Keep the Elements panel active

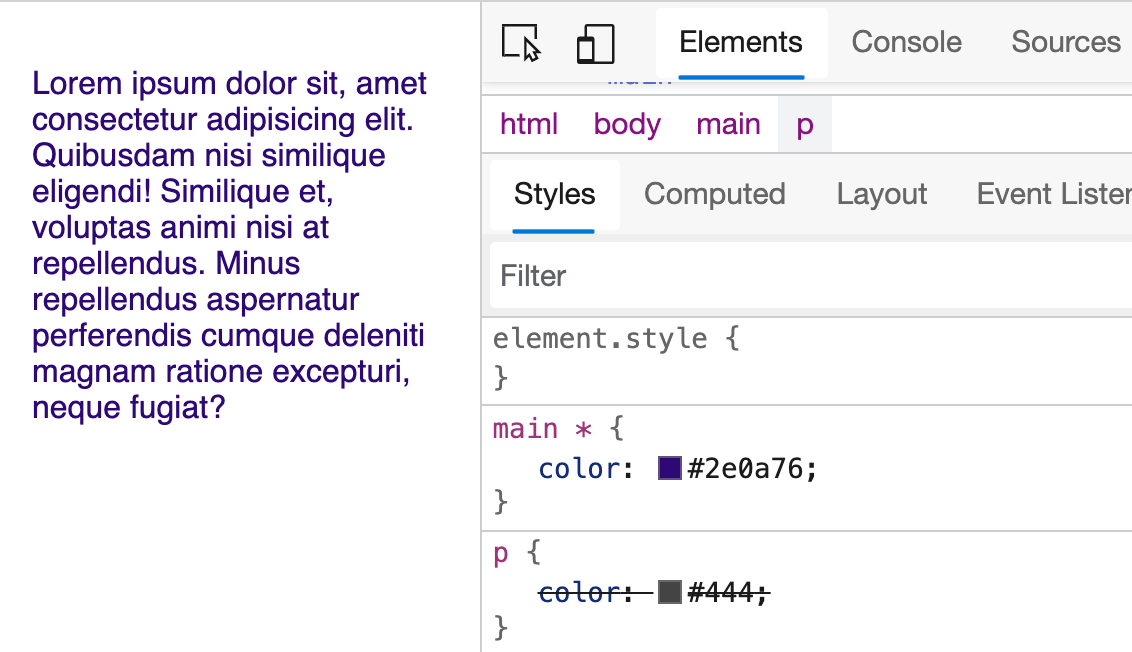tap(741, 42)
